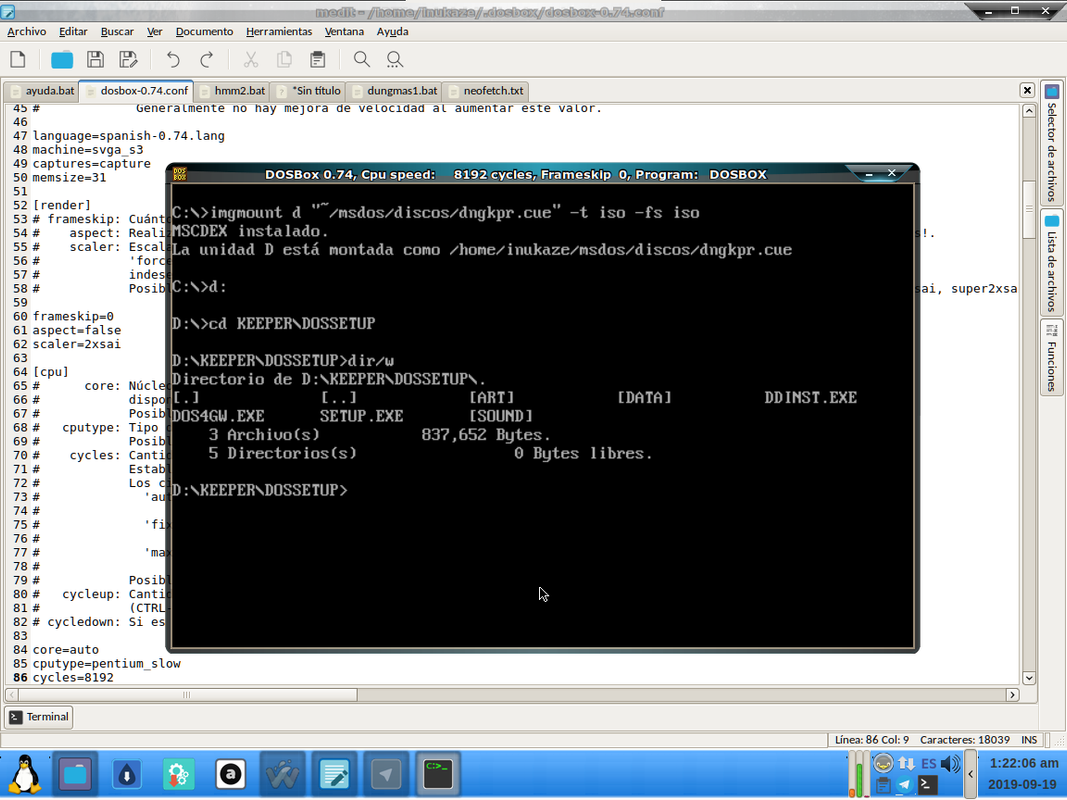Click the network arrows tray icon
This screenshot has width=1067, height=800.
pyautogui.click(x=906, y=763)
